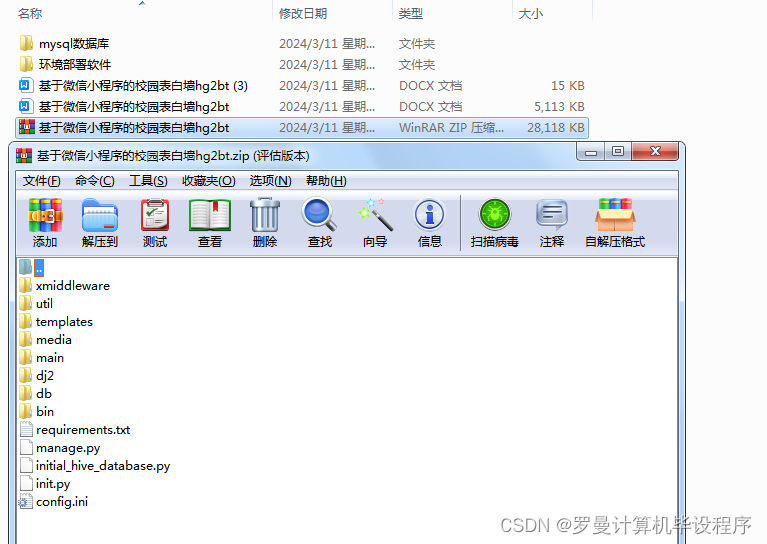Sort by 名称 column header in Explorer
Screen dimensions: 767x544
point(30,14)
